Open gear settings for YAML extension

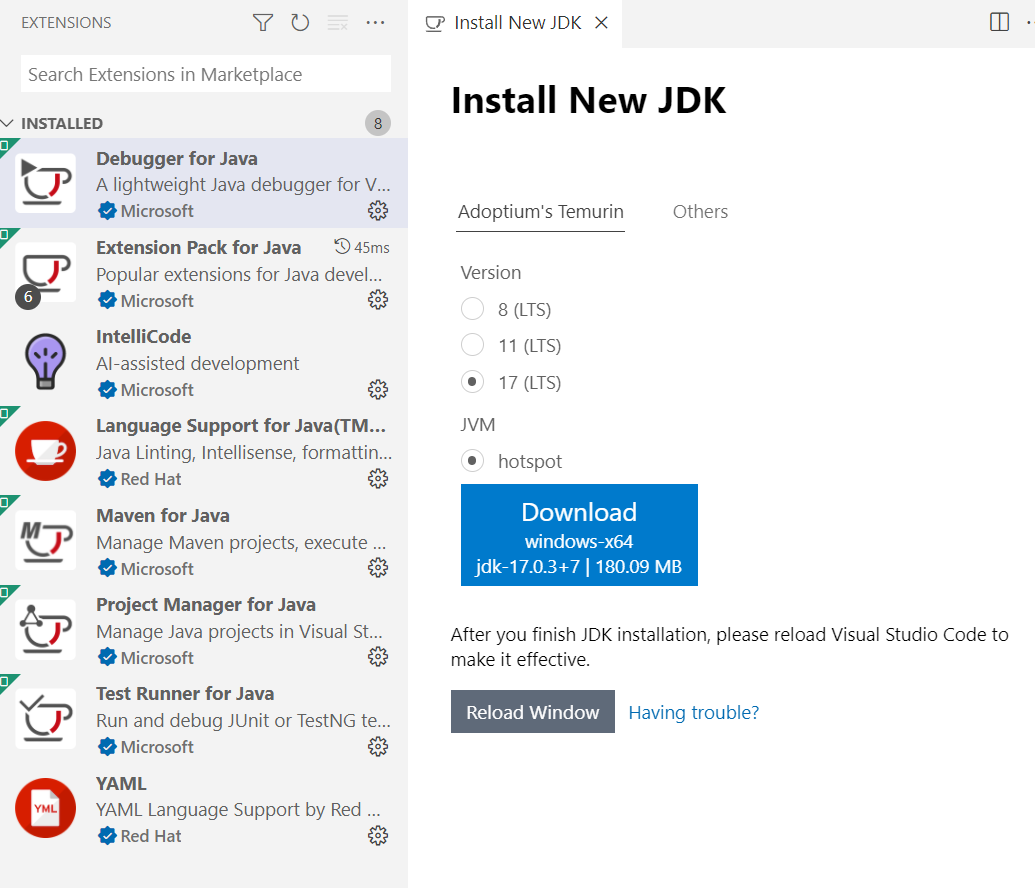tap(378, 836)
